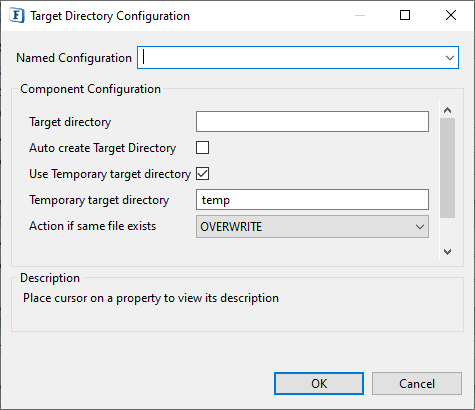Image resolution: width=475 pixels, height=410 pixels.
Task: Click the 'Component Configuration' group heading
Action: click(x=90, y=89)
